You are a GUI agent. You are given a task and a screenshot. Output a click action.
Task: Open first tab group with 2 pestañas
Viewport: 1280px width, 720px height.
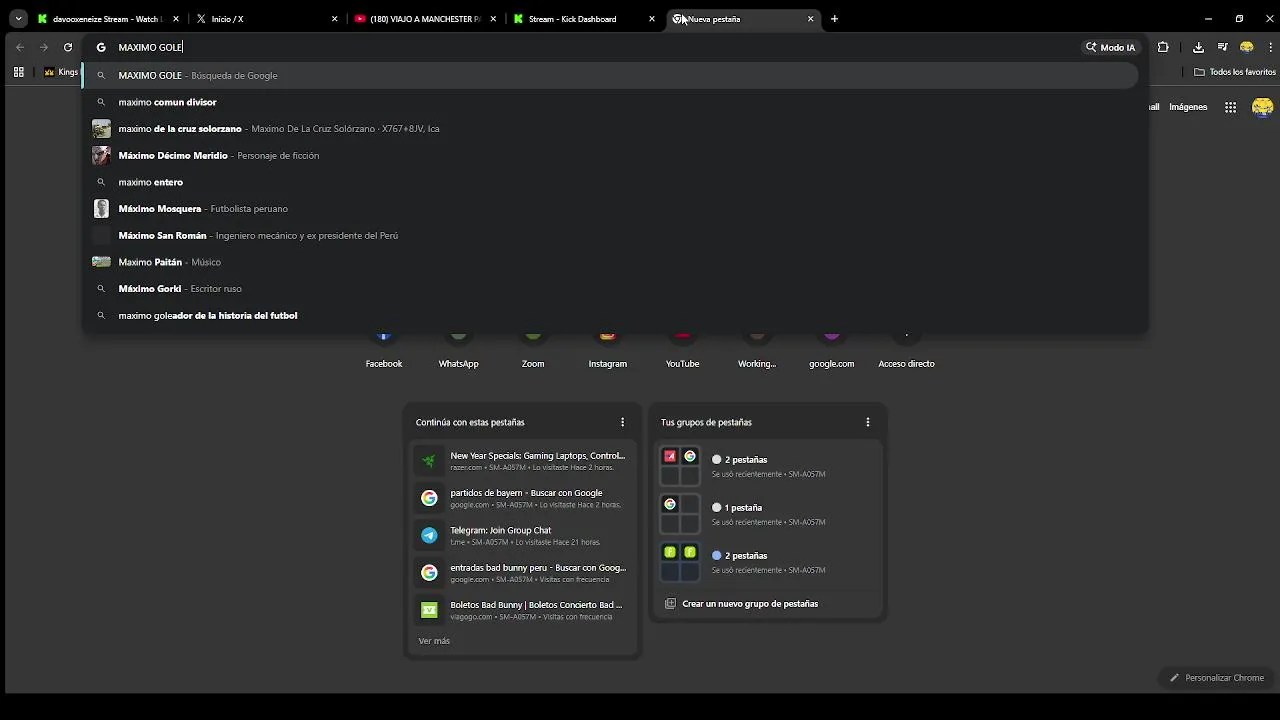click(x=768, y=466)
